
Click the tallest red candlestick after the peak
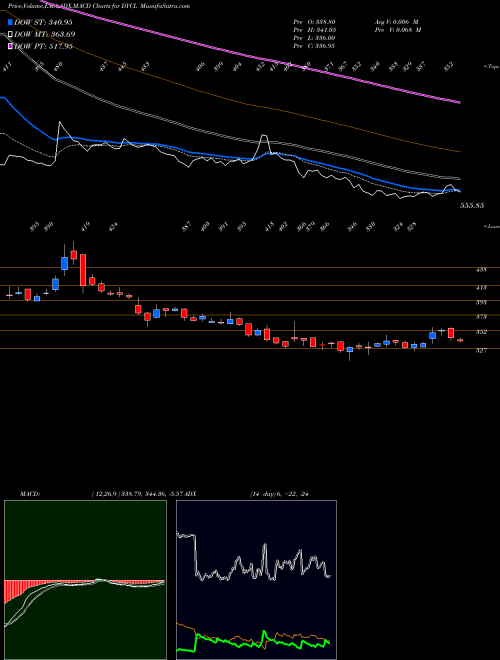tap(83, 270)
